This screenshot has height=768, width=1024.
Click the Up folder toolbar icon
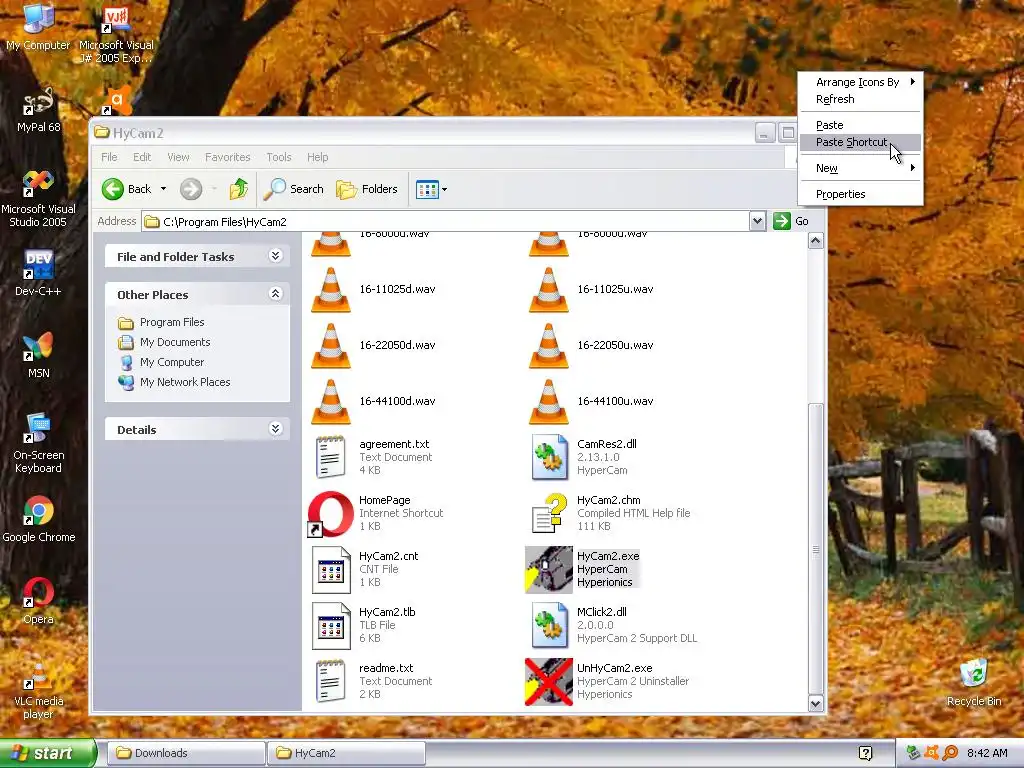238,189
